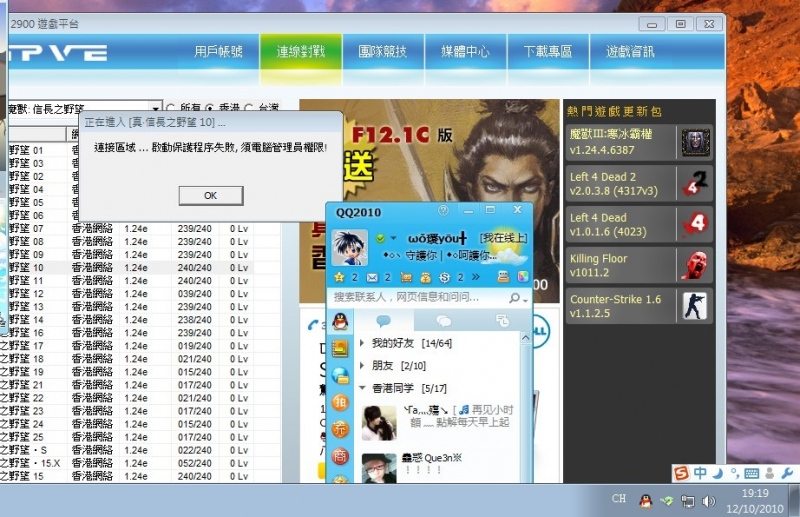
Task: Open the 下載專區 tab
Action: click(x=548, y=51)
